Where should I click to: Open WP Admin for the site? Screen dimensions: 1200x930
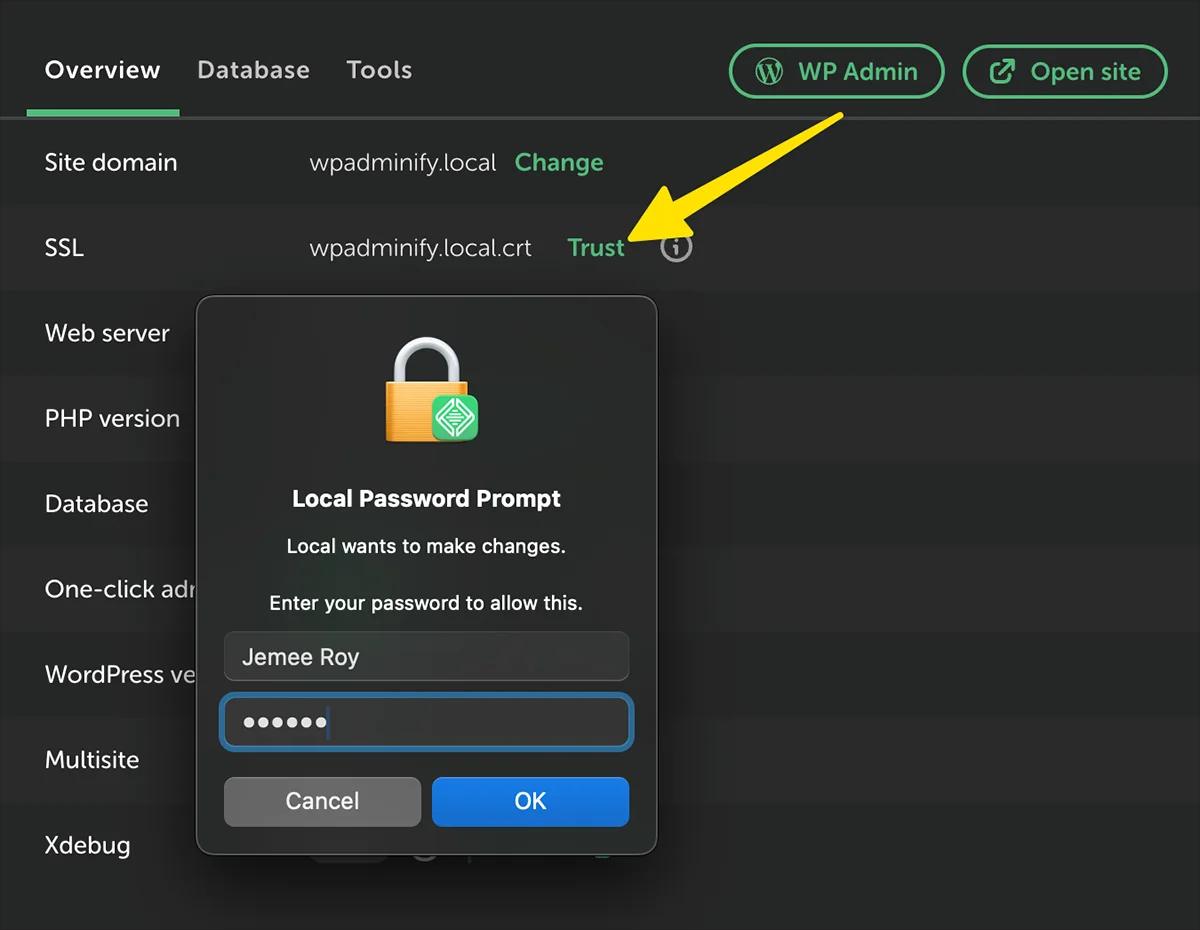(836, 71)
